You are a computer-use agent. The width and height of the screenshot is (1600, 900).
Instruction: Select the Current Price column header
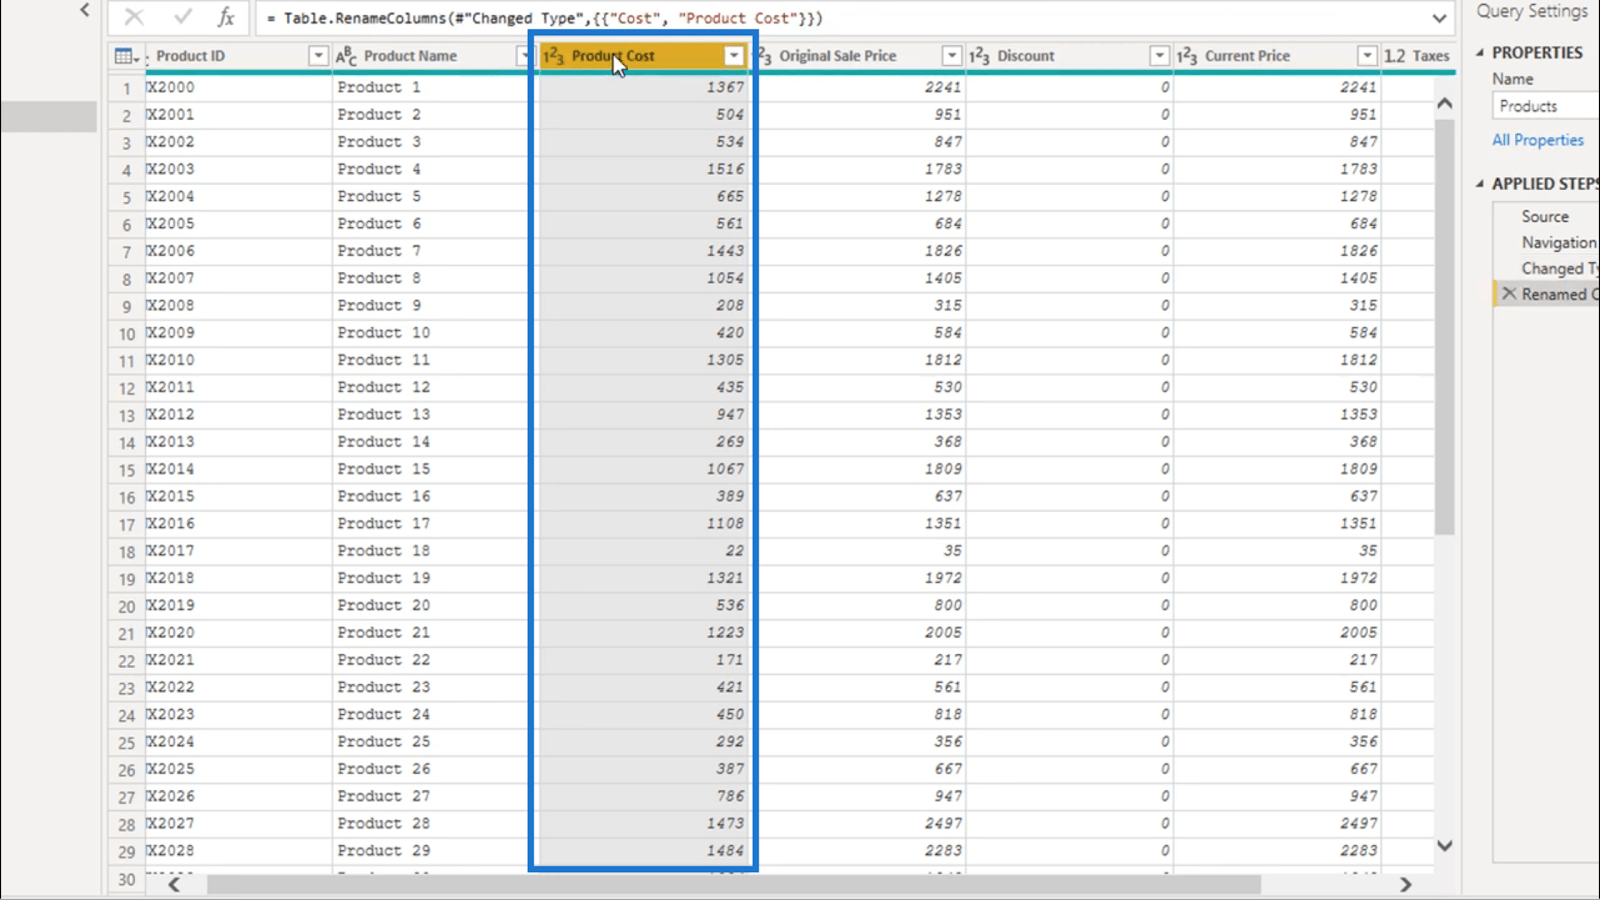pyautogui.click(x=1247, y=56)
